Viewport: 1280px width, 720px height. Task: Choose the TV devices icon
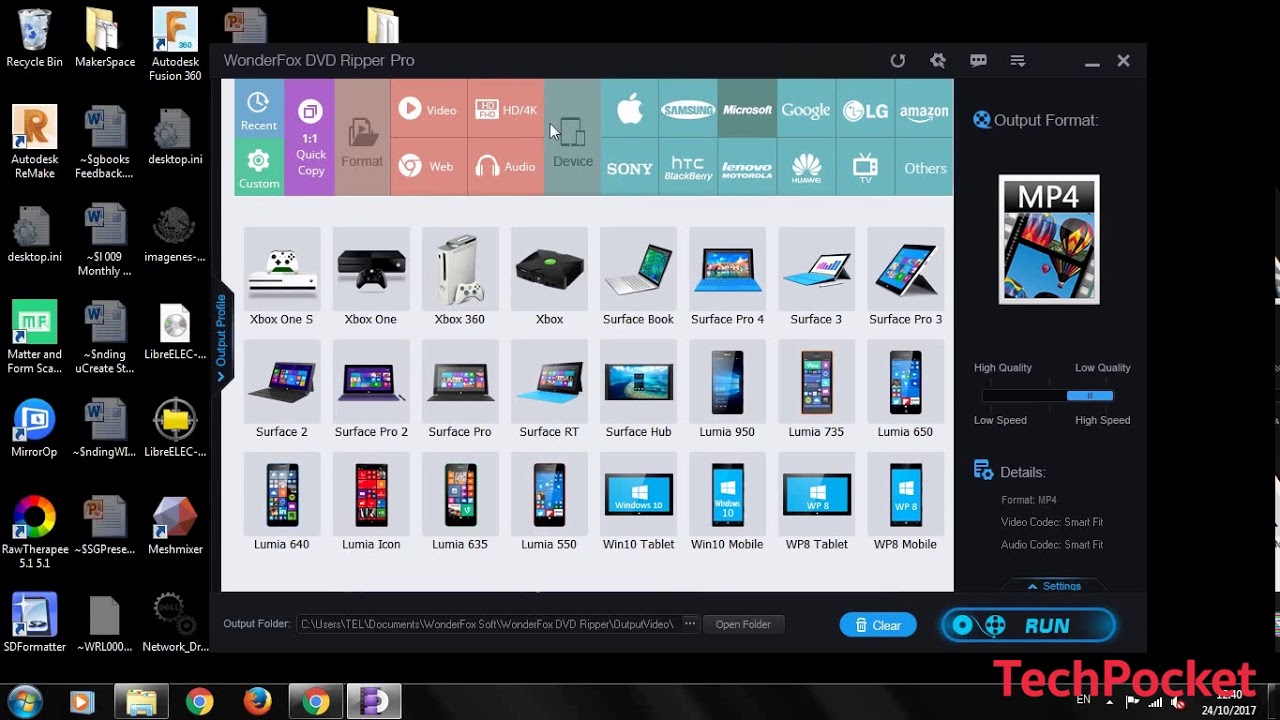865,167
